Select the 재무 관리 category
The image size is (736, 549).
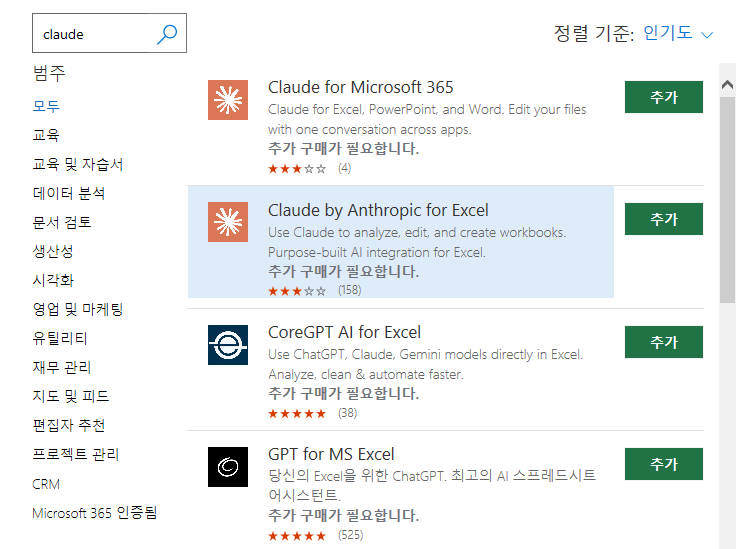pos(61,367)
